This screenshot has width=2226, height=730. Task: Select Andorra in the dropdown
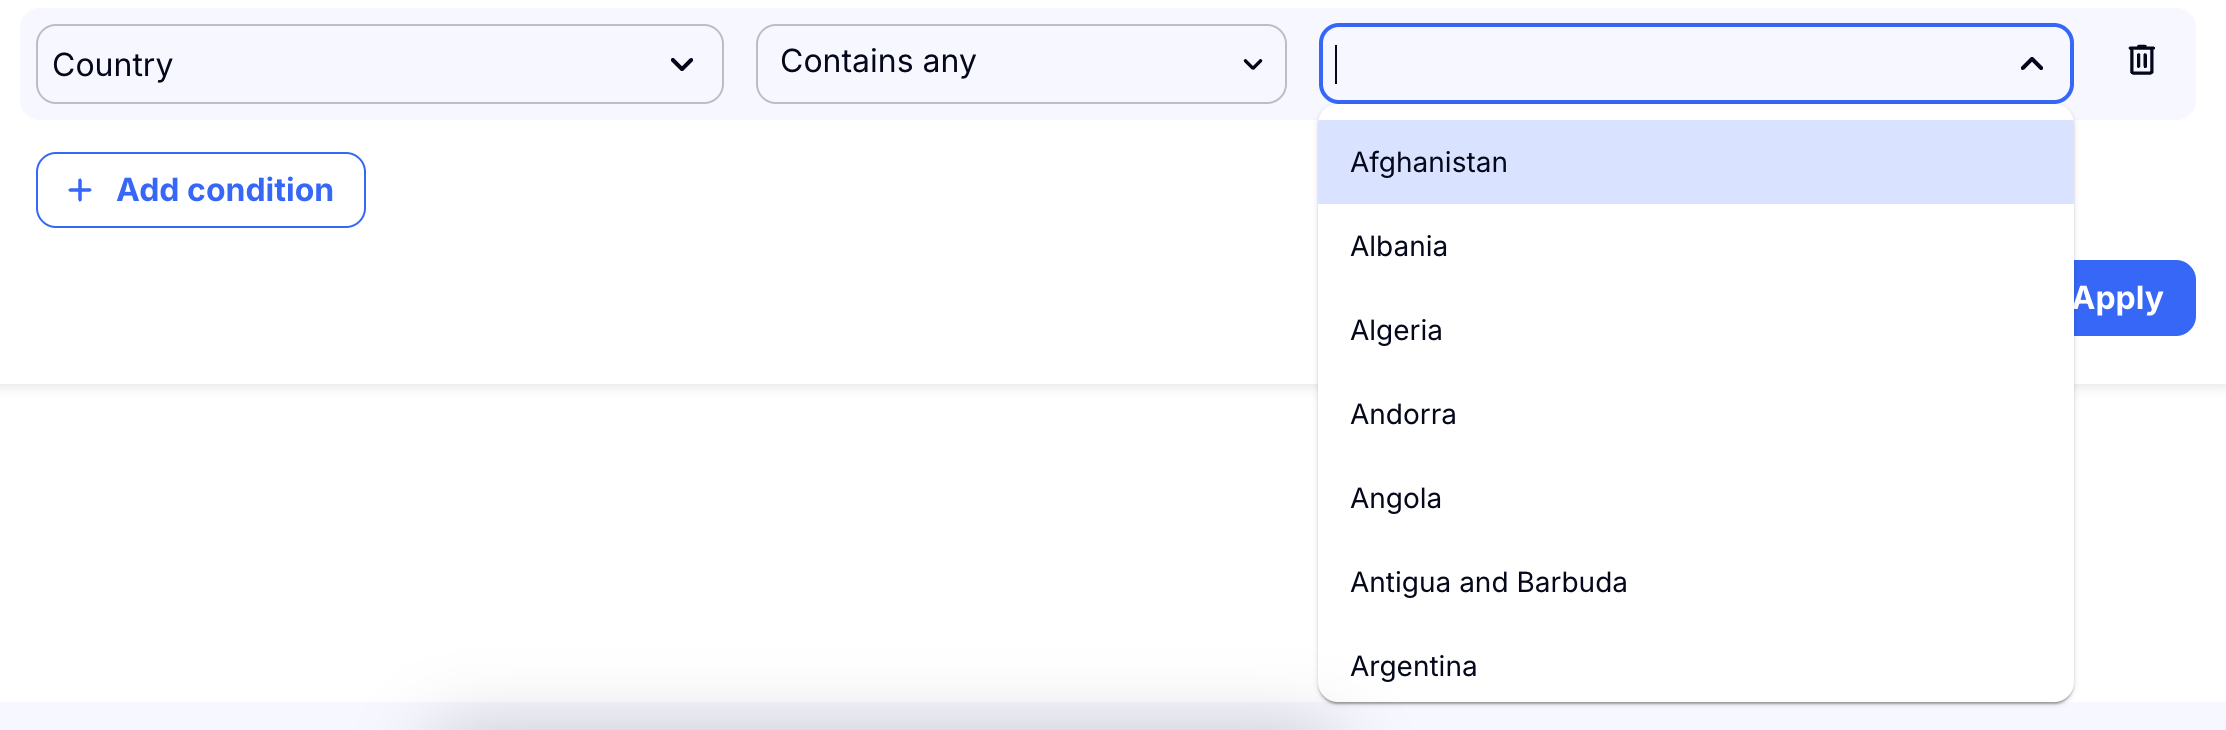[1403, 415]
